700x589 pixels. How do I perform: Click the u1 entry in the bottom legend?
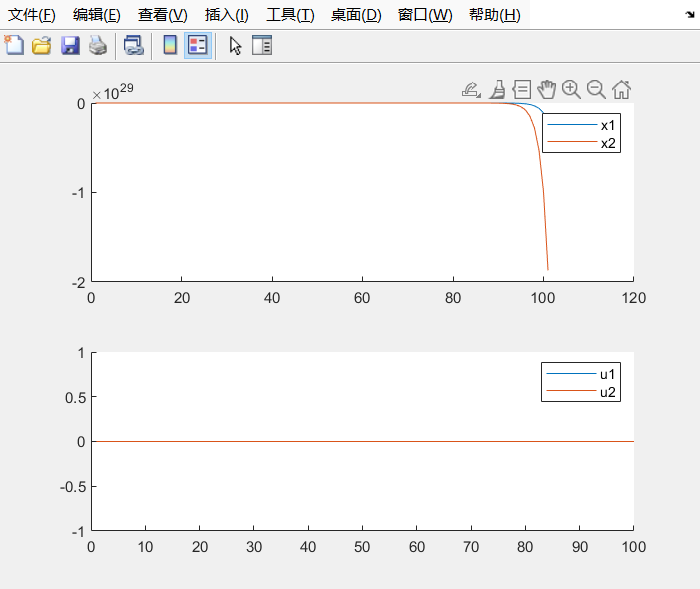608,374
